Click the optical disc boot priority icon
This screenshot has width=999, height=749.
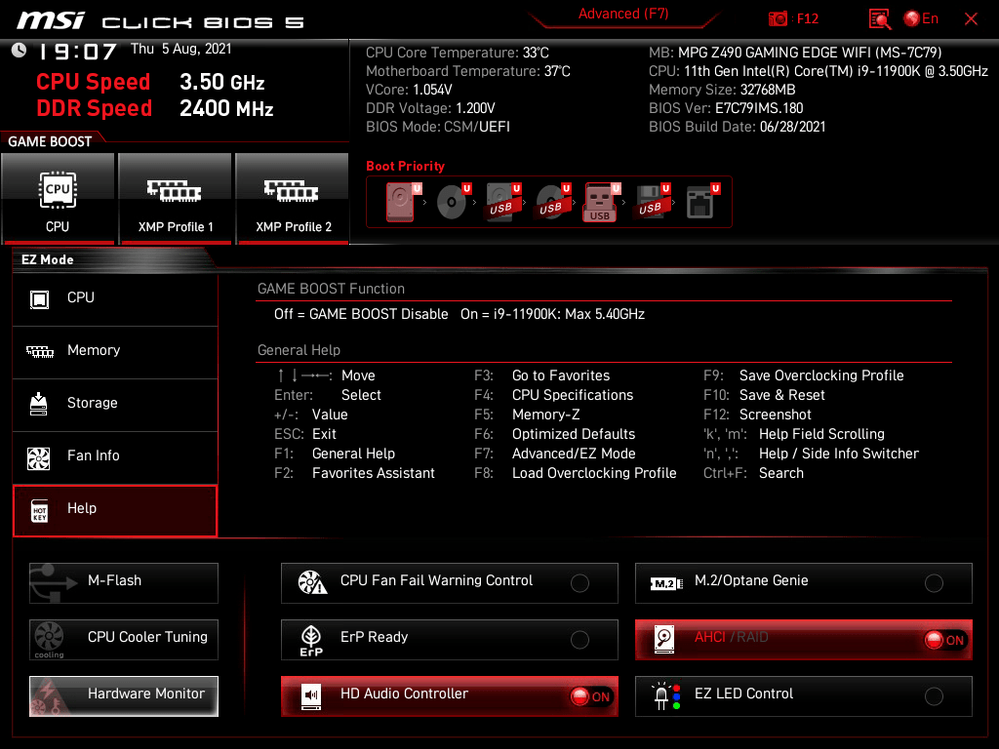point(452,202)
